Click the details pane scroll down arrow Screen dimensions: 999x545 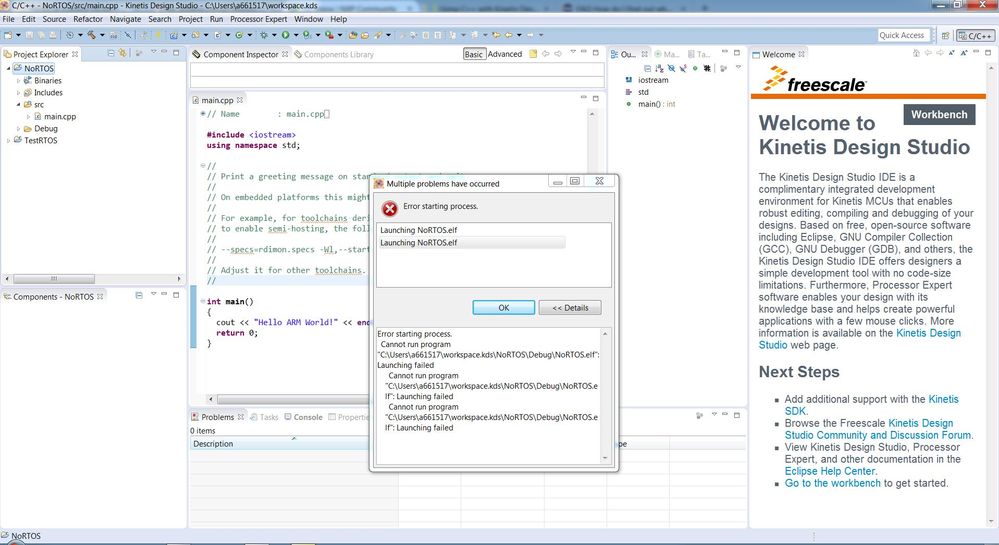point(605,458)
